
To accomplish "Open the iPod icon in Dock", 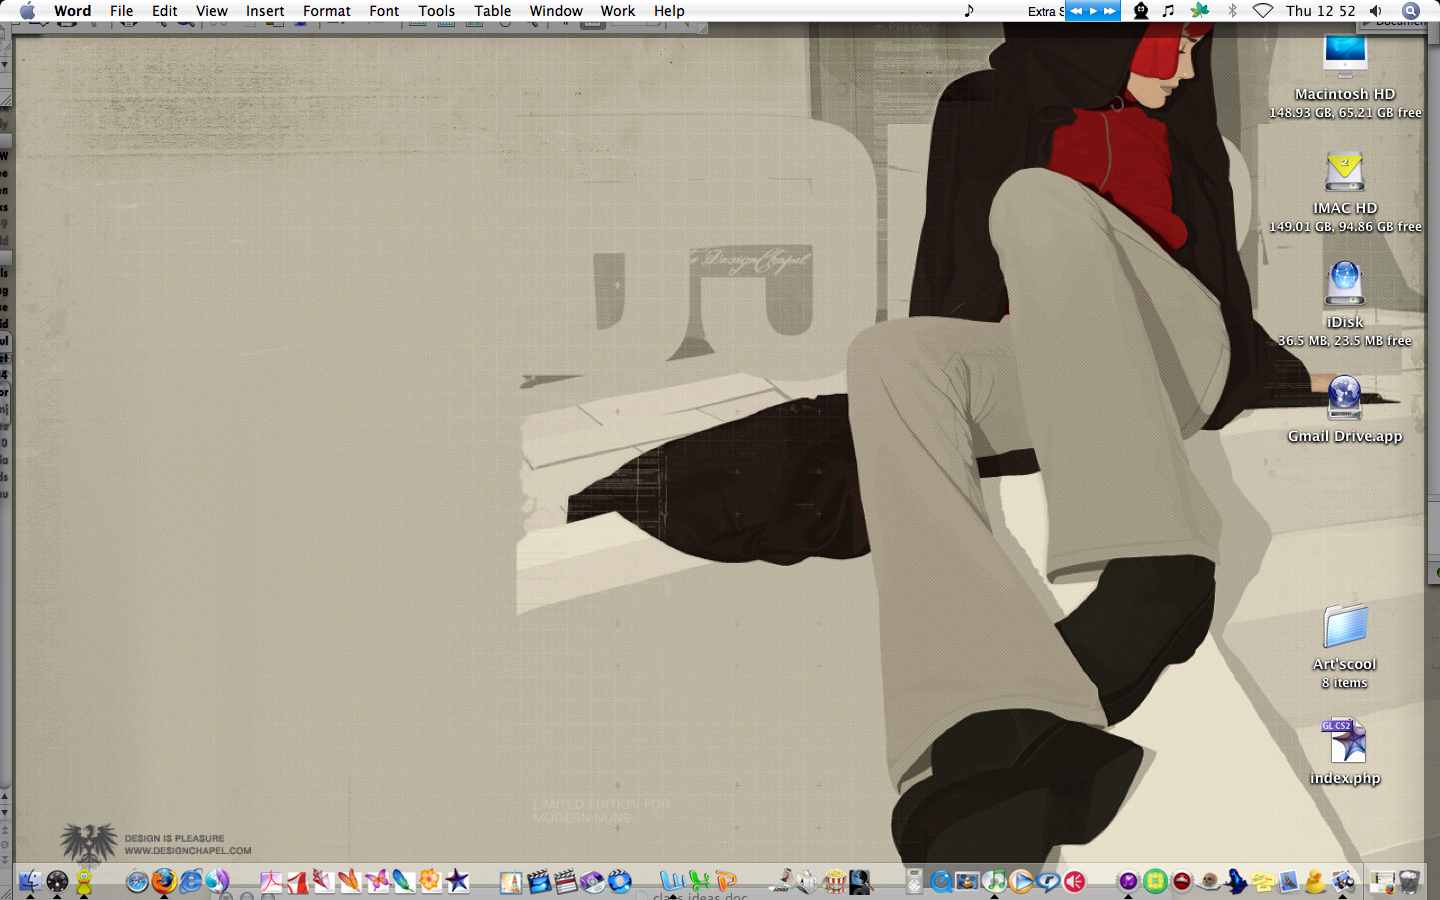I will 914,881.
